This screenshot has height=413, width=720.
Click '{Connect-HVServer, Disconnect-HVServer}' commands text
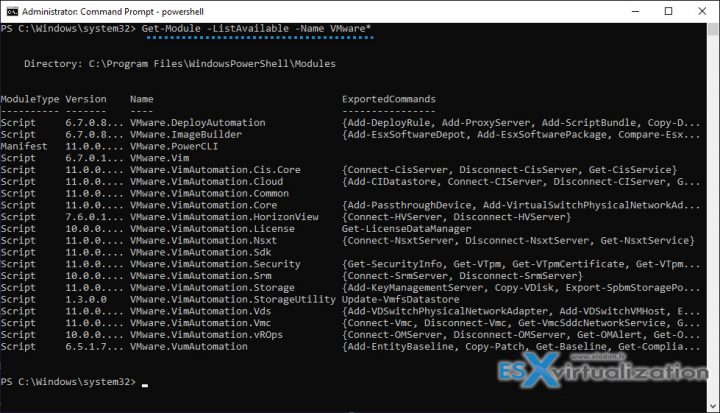[456, 217]
